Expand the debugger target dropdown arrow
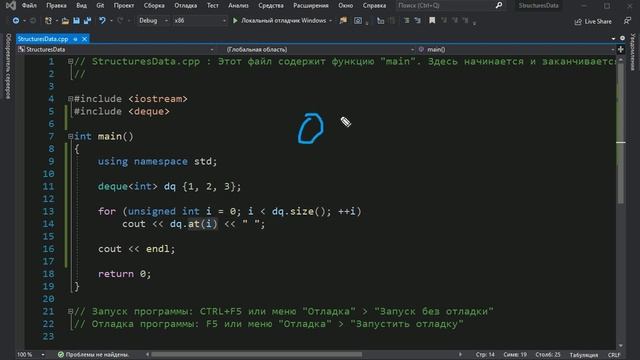This screenshot has width=640, height=360. click(x=330, y=21)
